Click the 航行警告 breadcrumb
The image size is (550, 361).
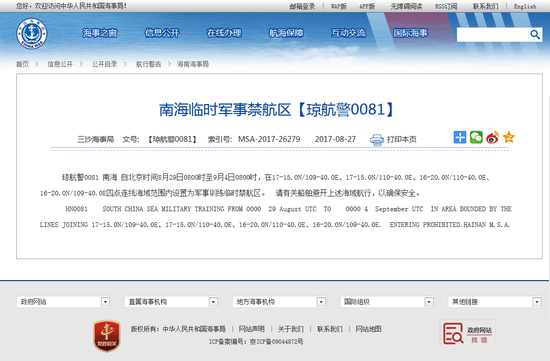(149, 64)
